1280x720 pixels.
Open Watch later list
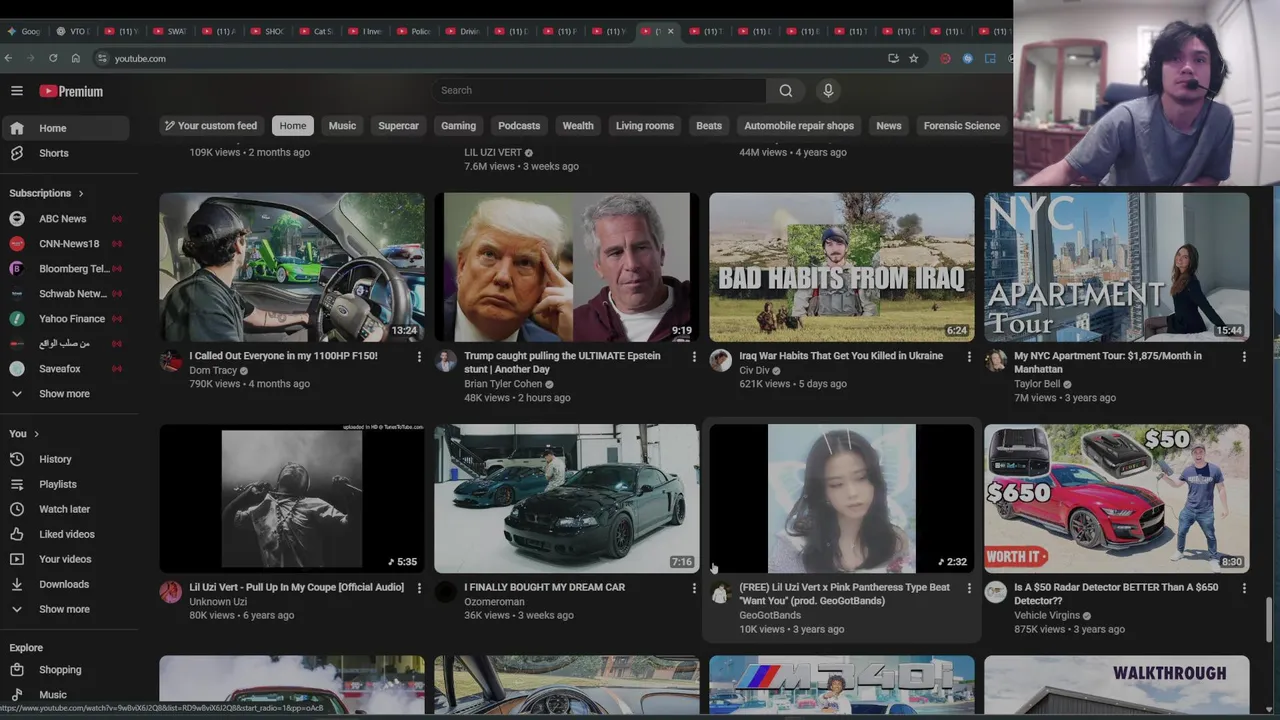tap(65, 509)
